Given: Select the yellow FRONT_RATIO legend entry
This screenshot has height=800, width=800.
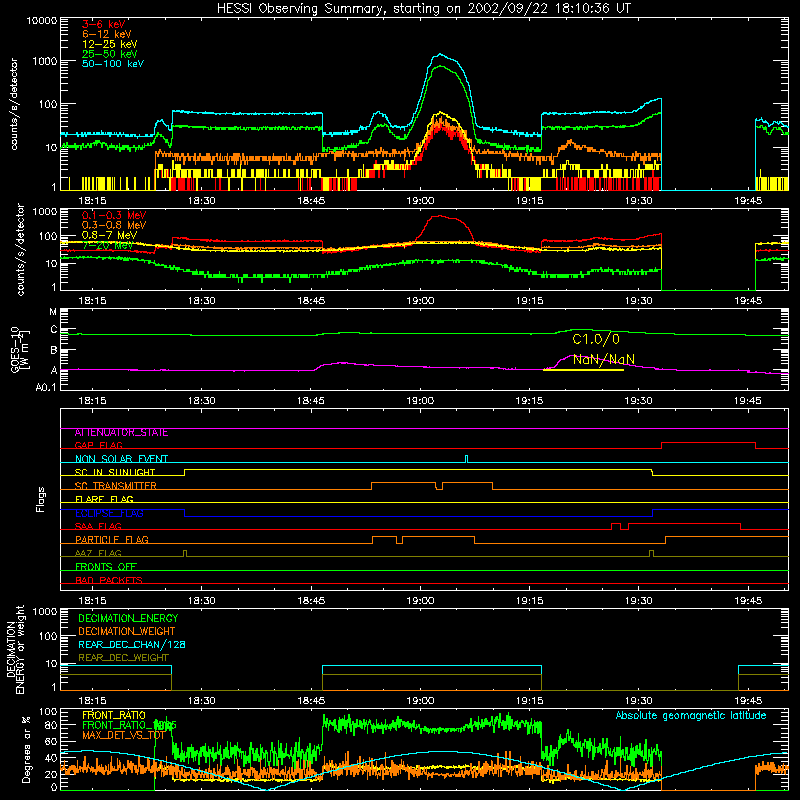Looking at the screenshot, I should [114, 715].
